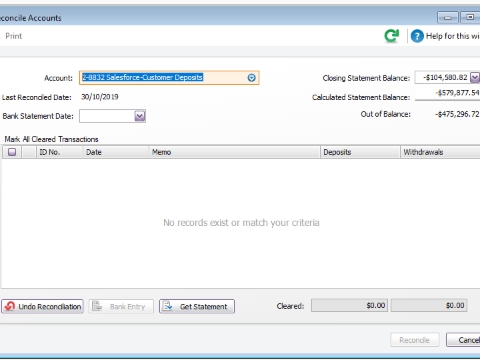Click the Help for this window link
The height and width of the screenshot is (360, 480).
click(453, 36)
